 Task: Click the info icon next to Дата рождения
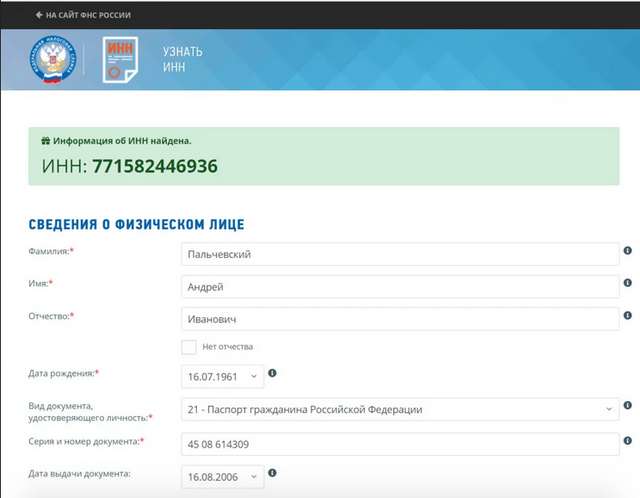pyautogui.click(x=272, y=374)
